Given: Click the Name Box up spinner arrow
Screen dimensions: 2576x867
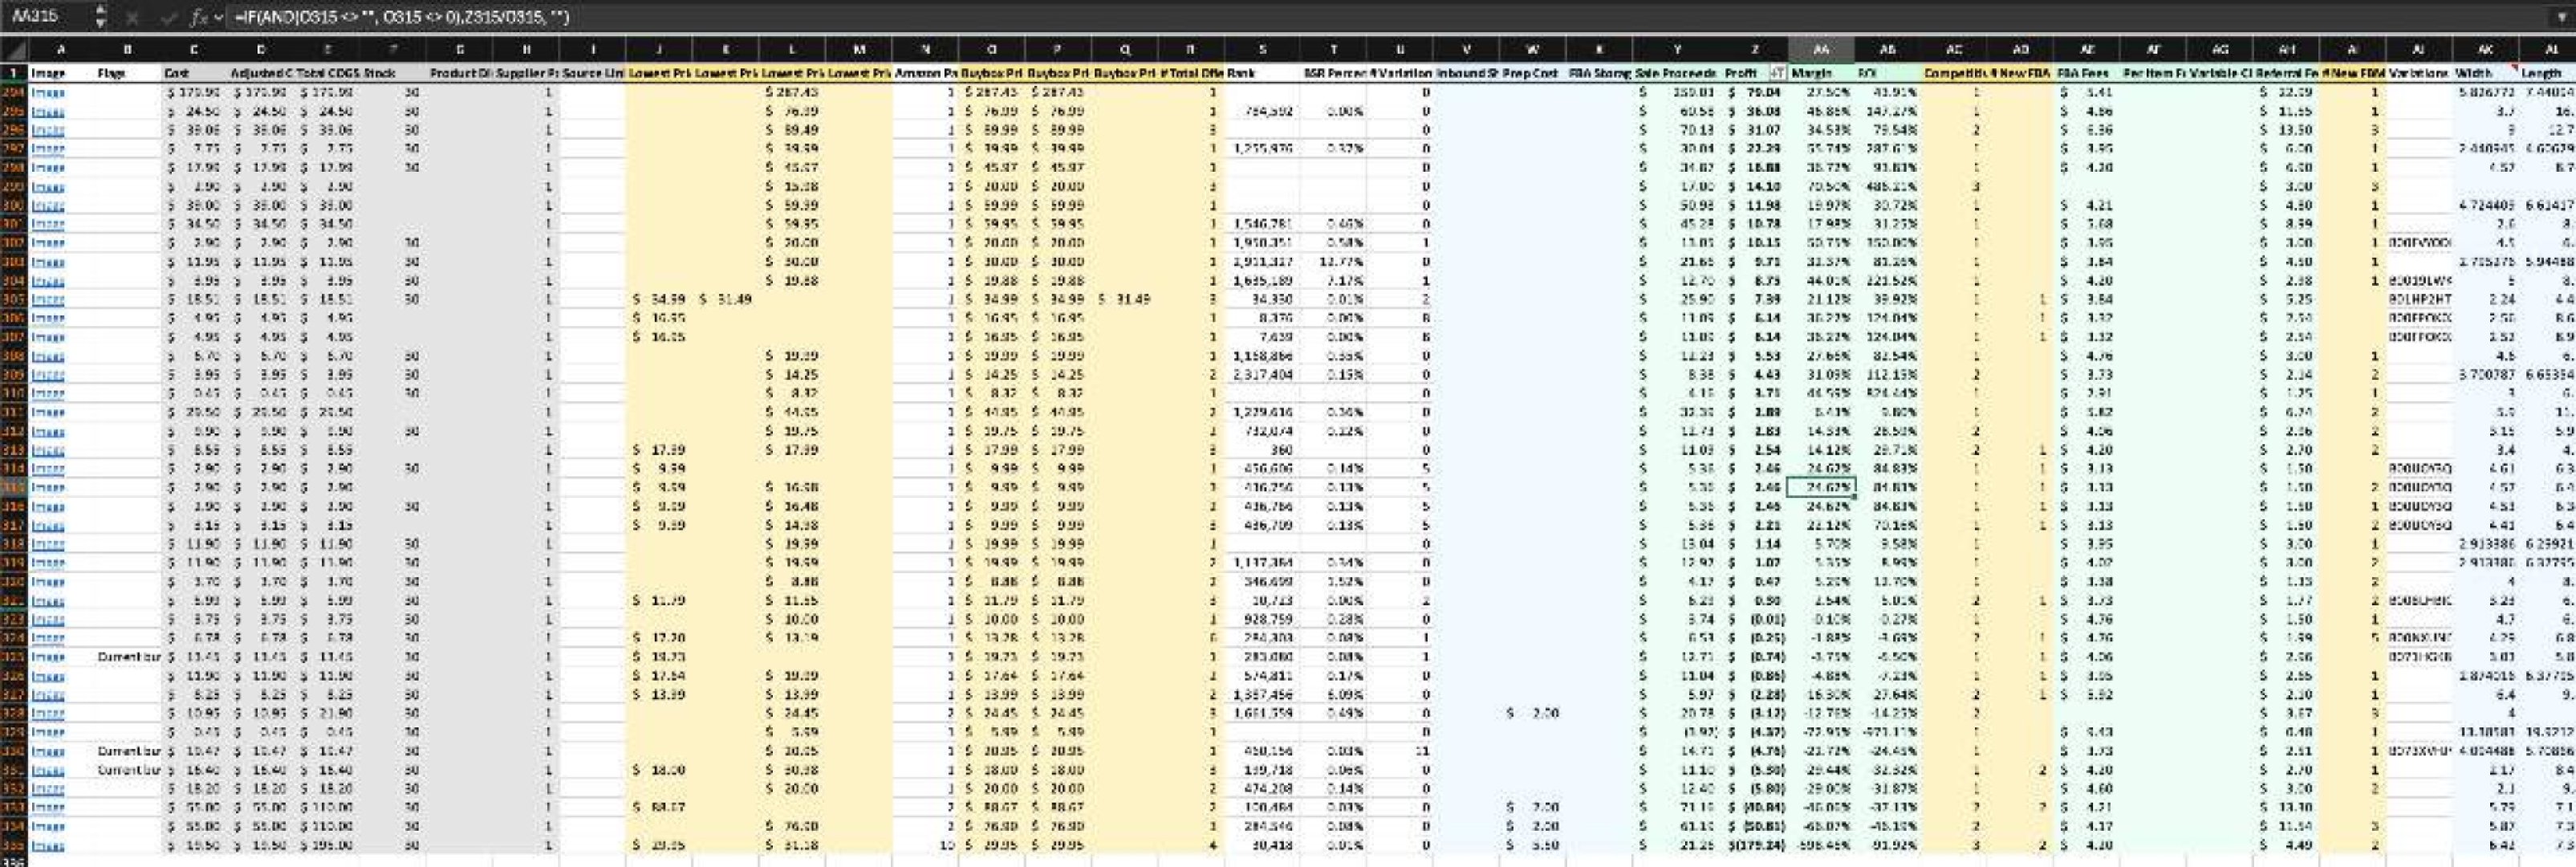Looking at the screenshot, I should point(100,10).
